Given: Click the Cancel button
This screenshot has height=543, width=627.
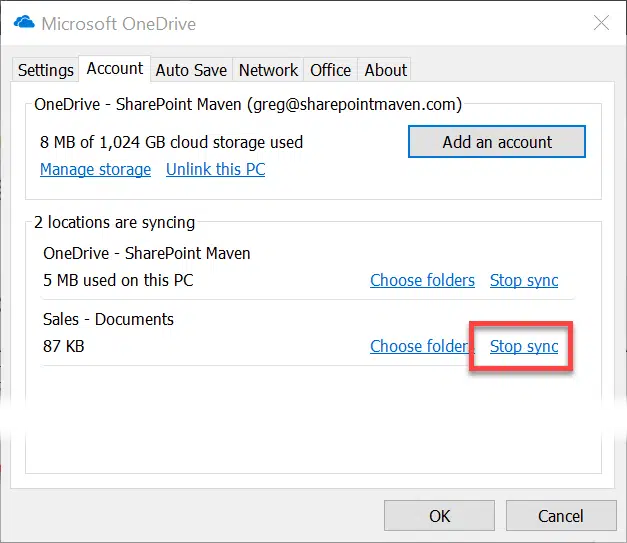Looking at the screenshot, I should click(x=561, y=516).
